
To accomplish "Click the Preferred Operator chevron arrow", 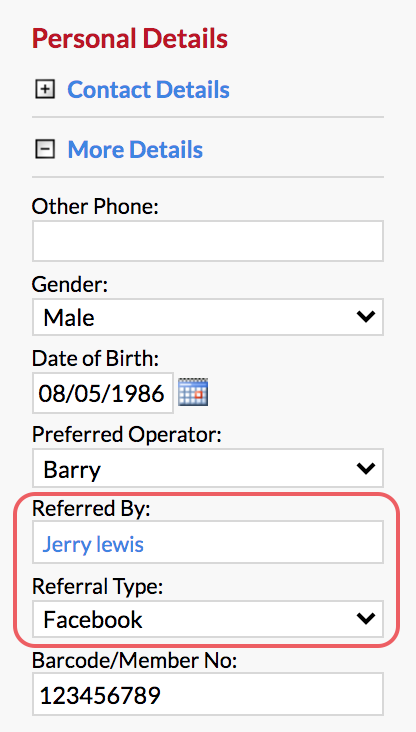I will coord(366,468).
